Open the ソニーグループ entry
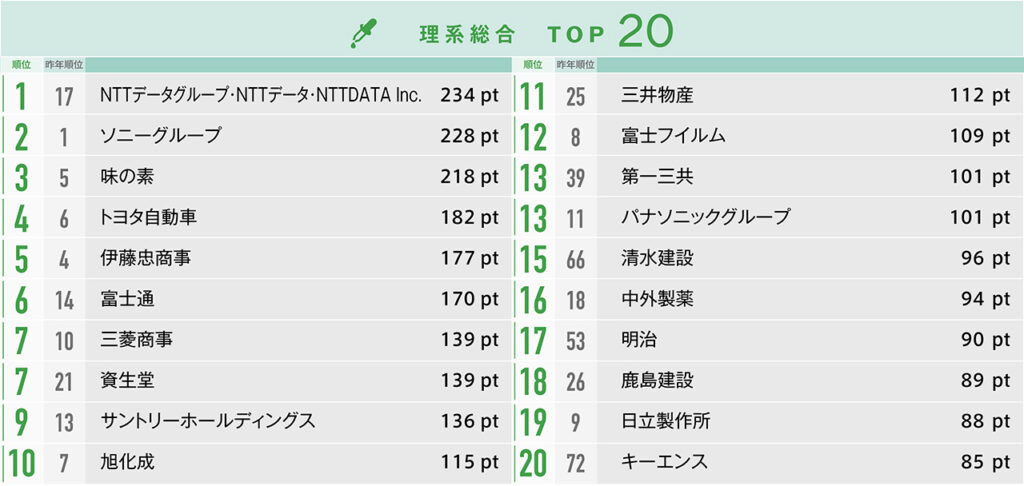This screenshot has width=1024, height=486. pyautogui.click(x=161, y=136)
